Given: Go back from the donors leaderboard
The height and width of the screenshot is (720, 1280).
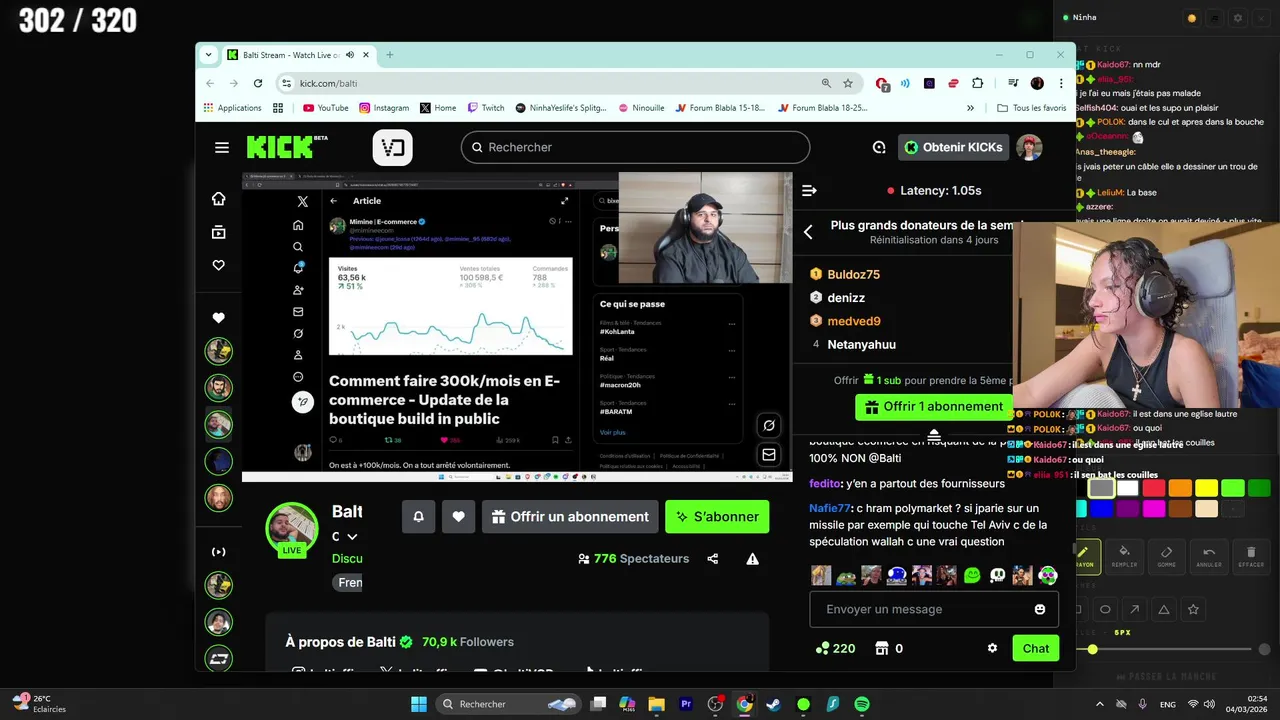Looking at the screenshot, I should (808, 232).
